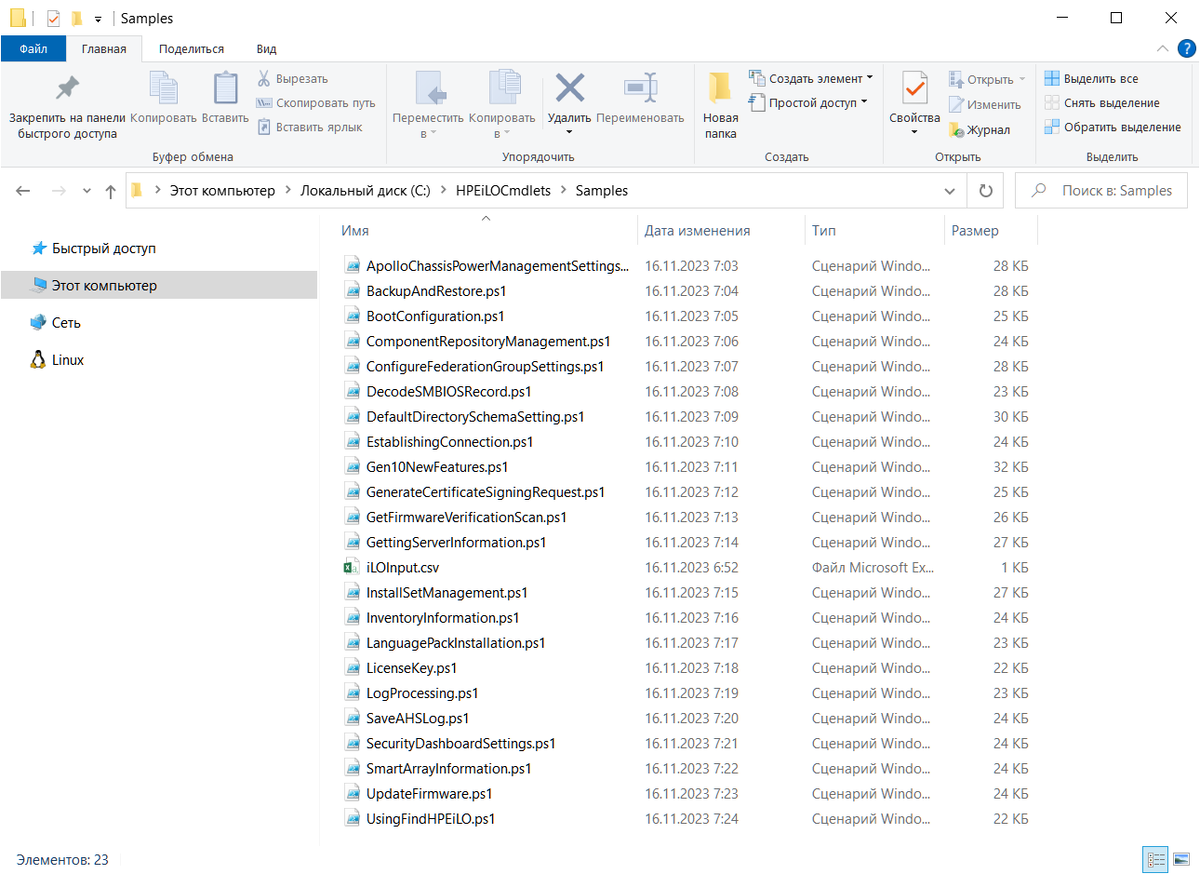Sort by Дата изменения column header

[x=697, y=231]
